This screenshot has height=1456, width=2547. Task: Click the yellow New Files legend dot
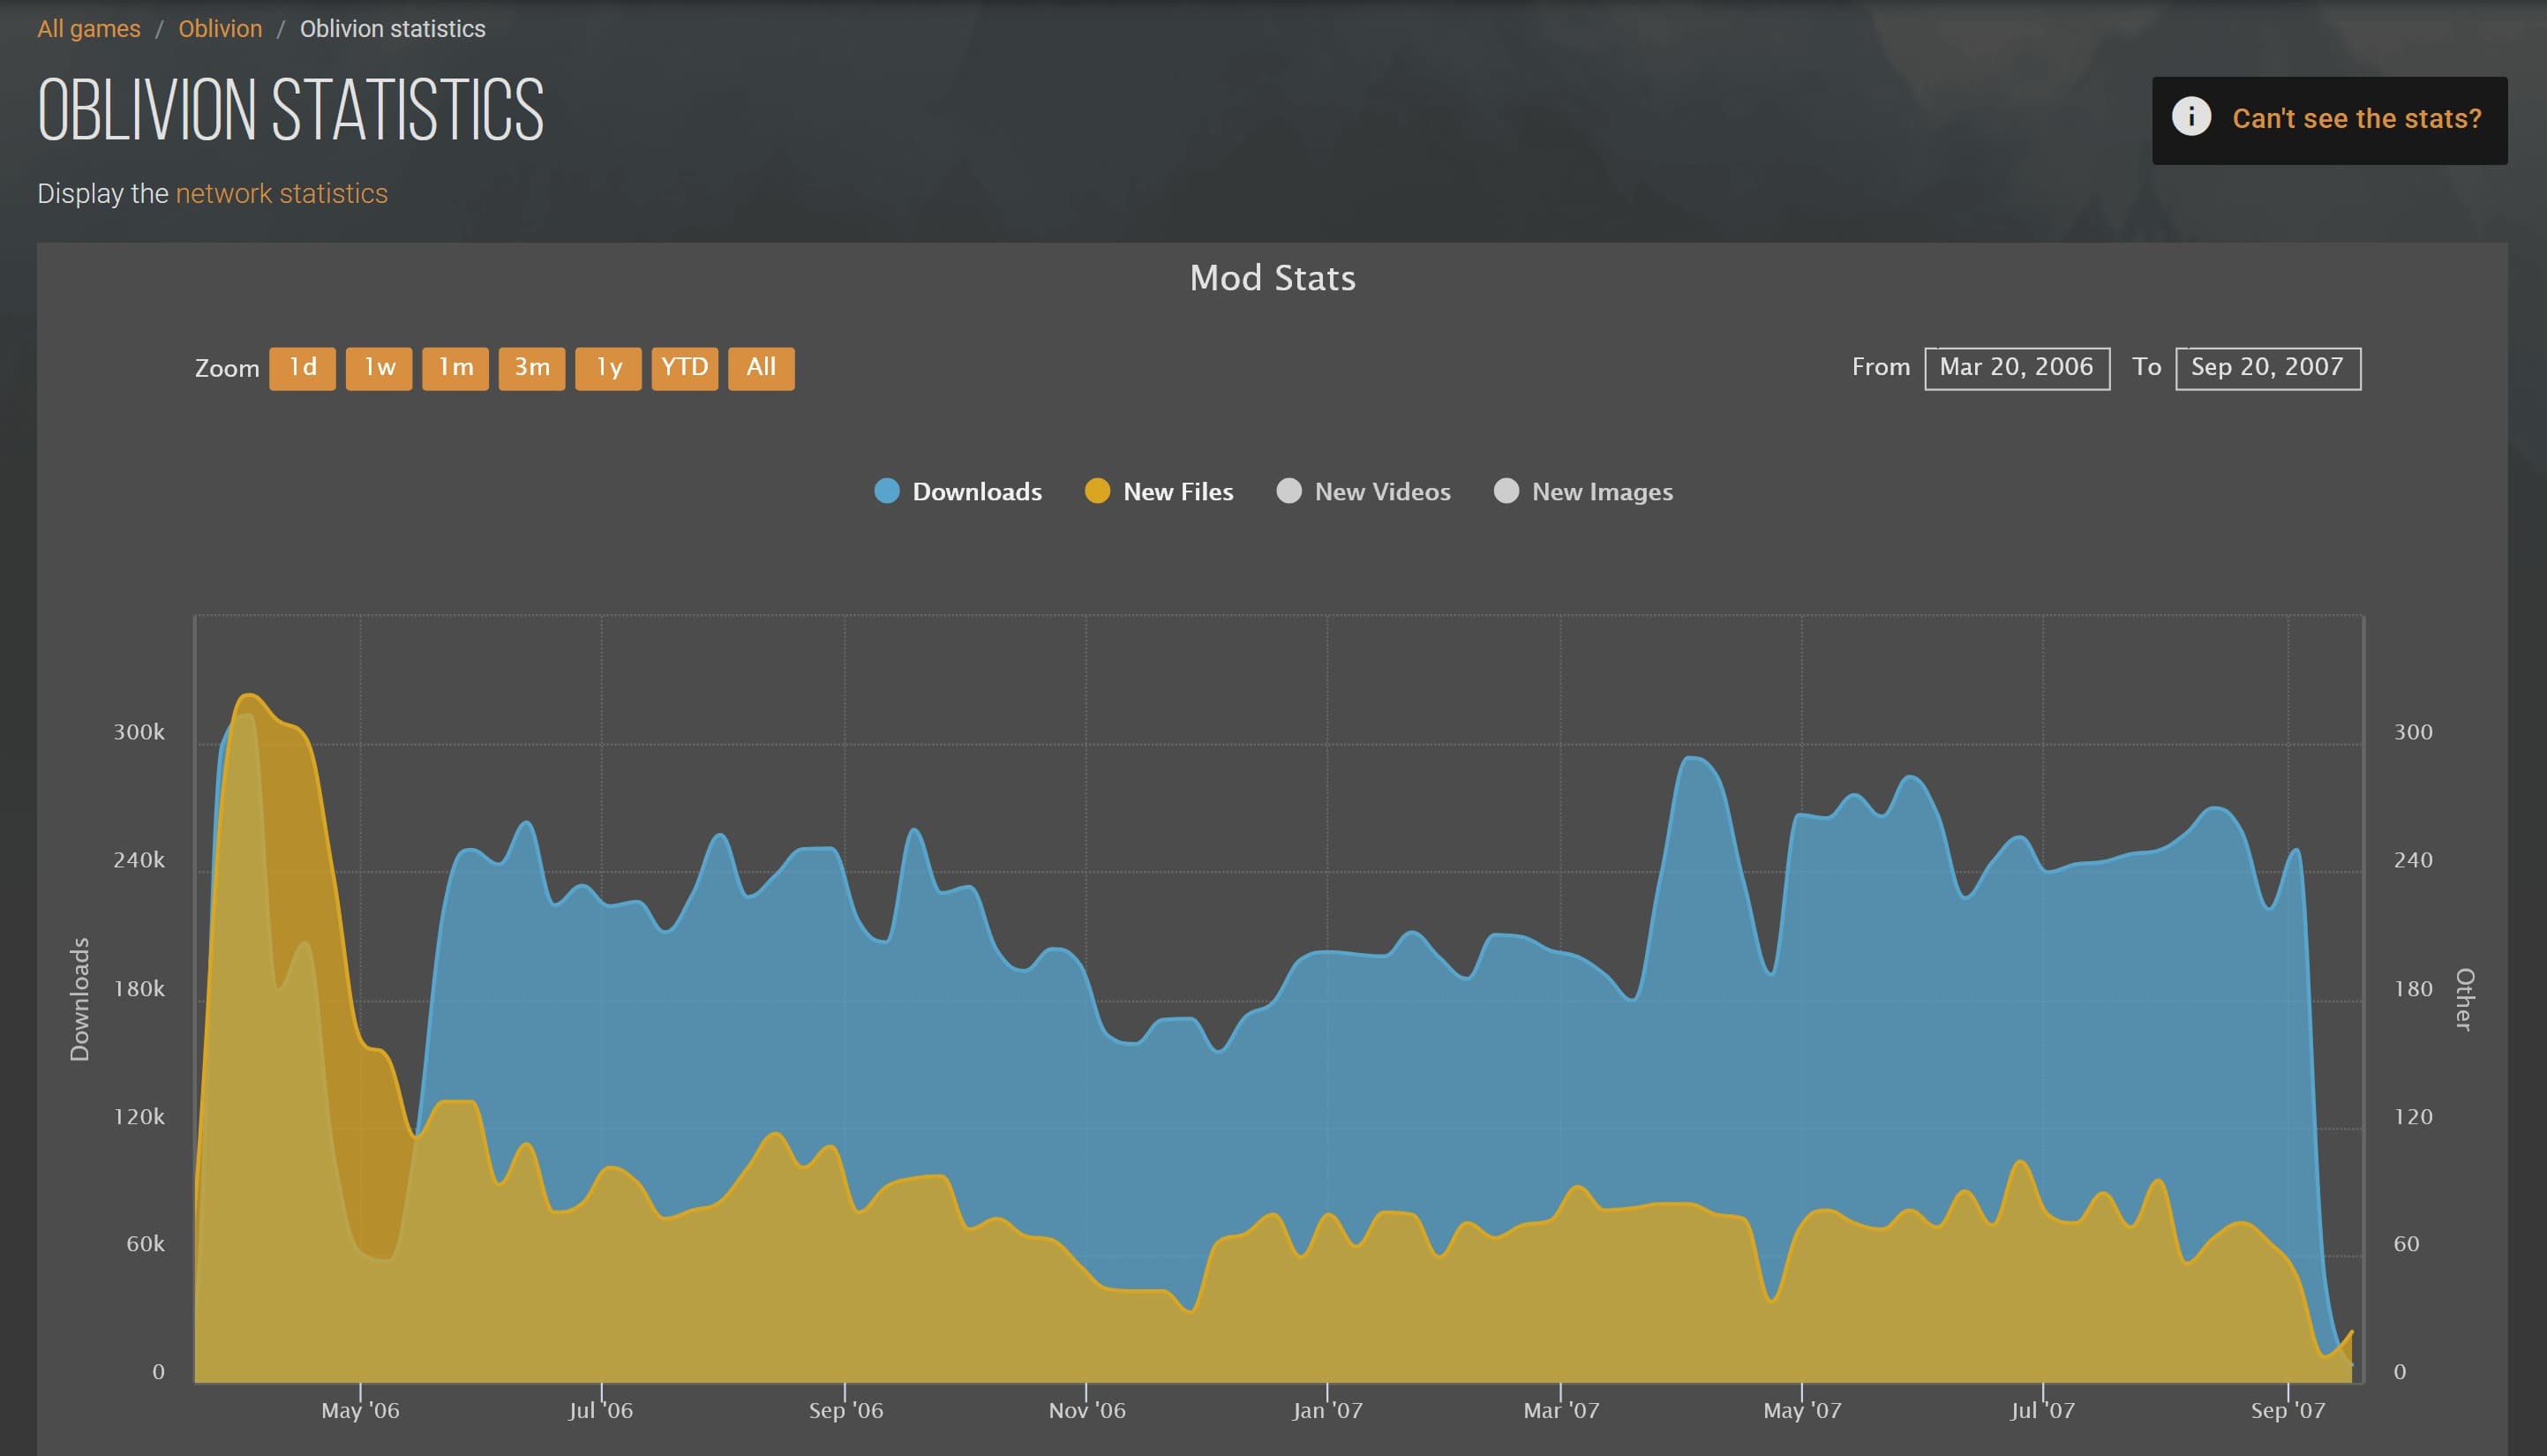[1097, 491]
